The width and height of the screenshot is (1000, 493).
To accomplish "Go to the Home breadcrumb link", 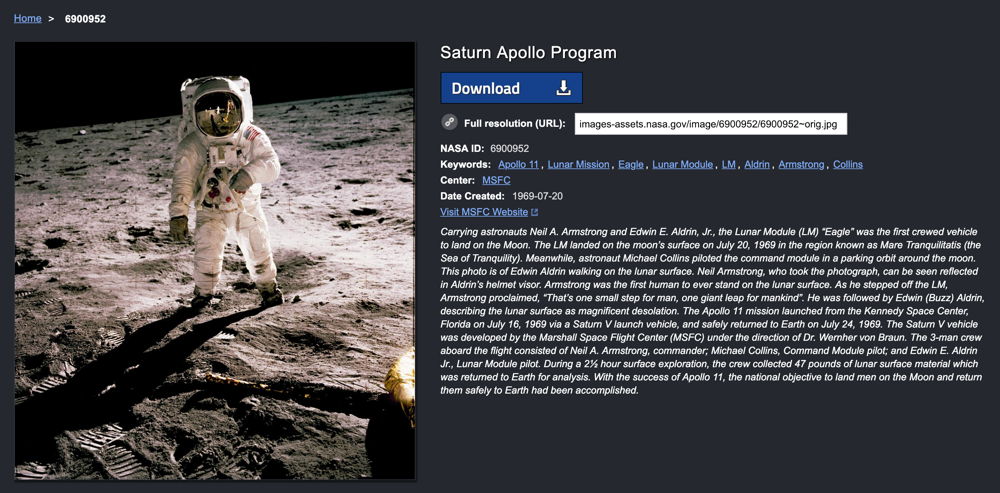I will [28, 18].
